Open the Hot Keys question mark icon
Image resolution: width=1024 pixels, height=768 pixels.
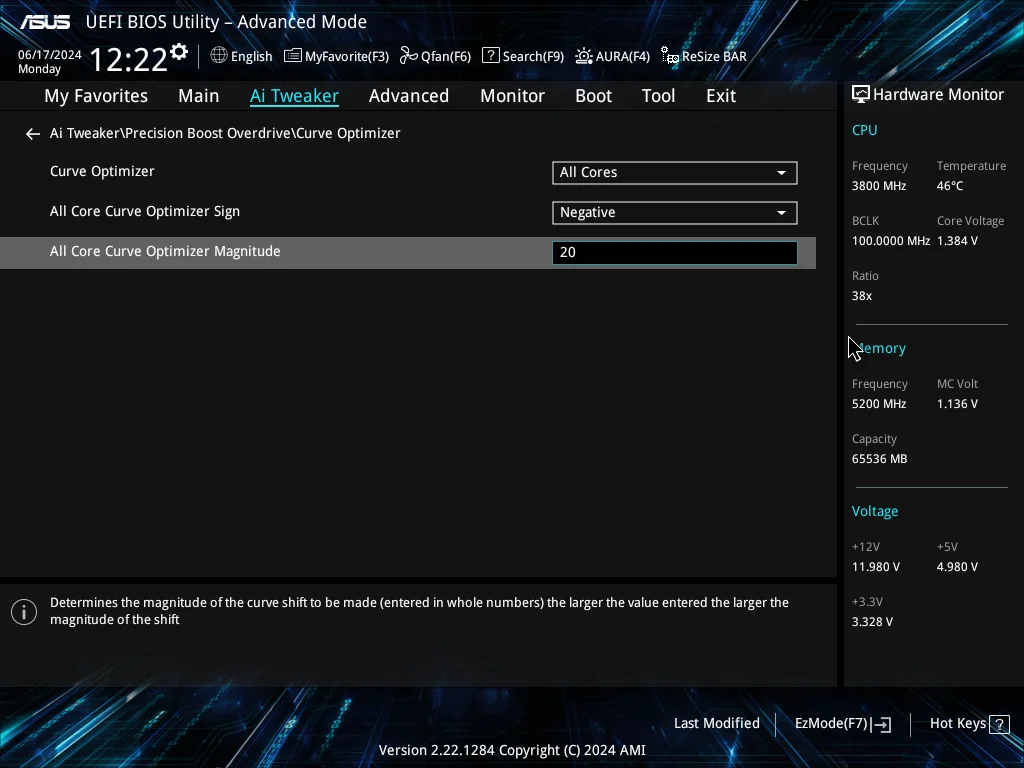pos(999,724)
